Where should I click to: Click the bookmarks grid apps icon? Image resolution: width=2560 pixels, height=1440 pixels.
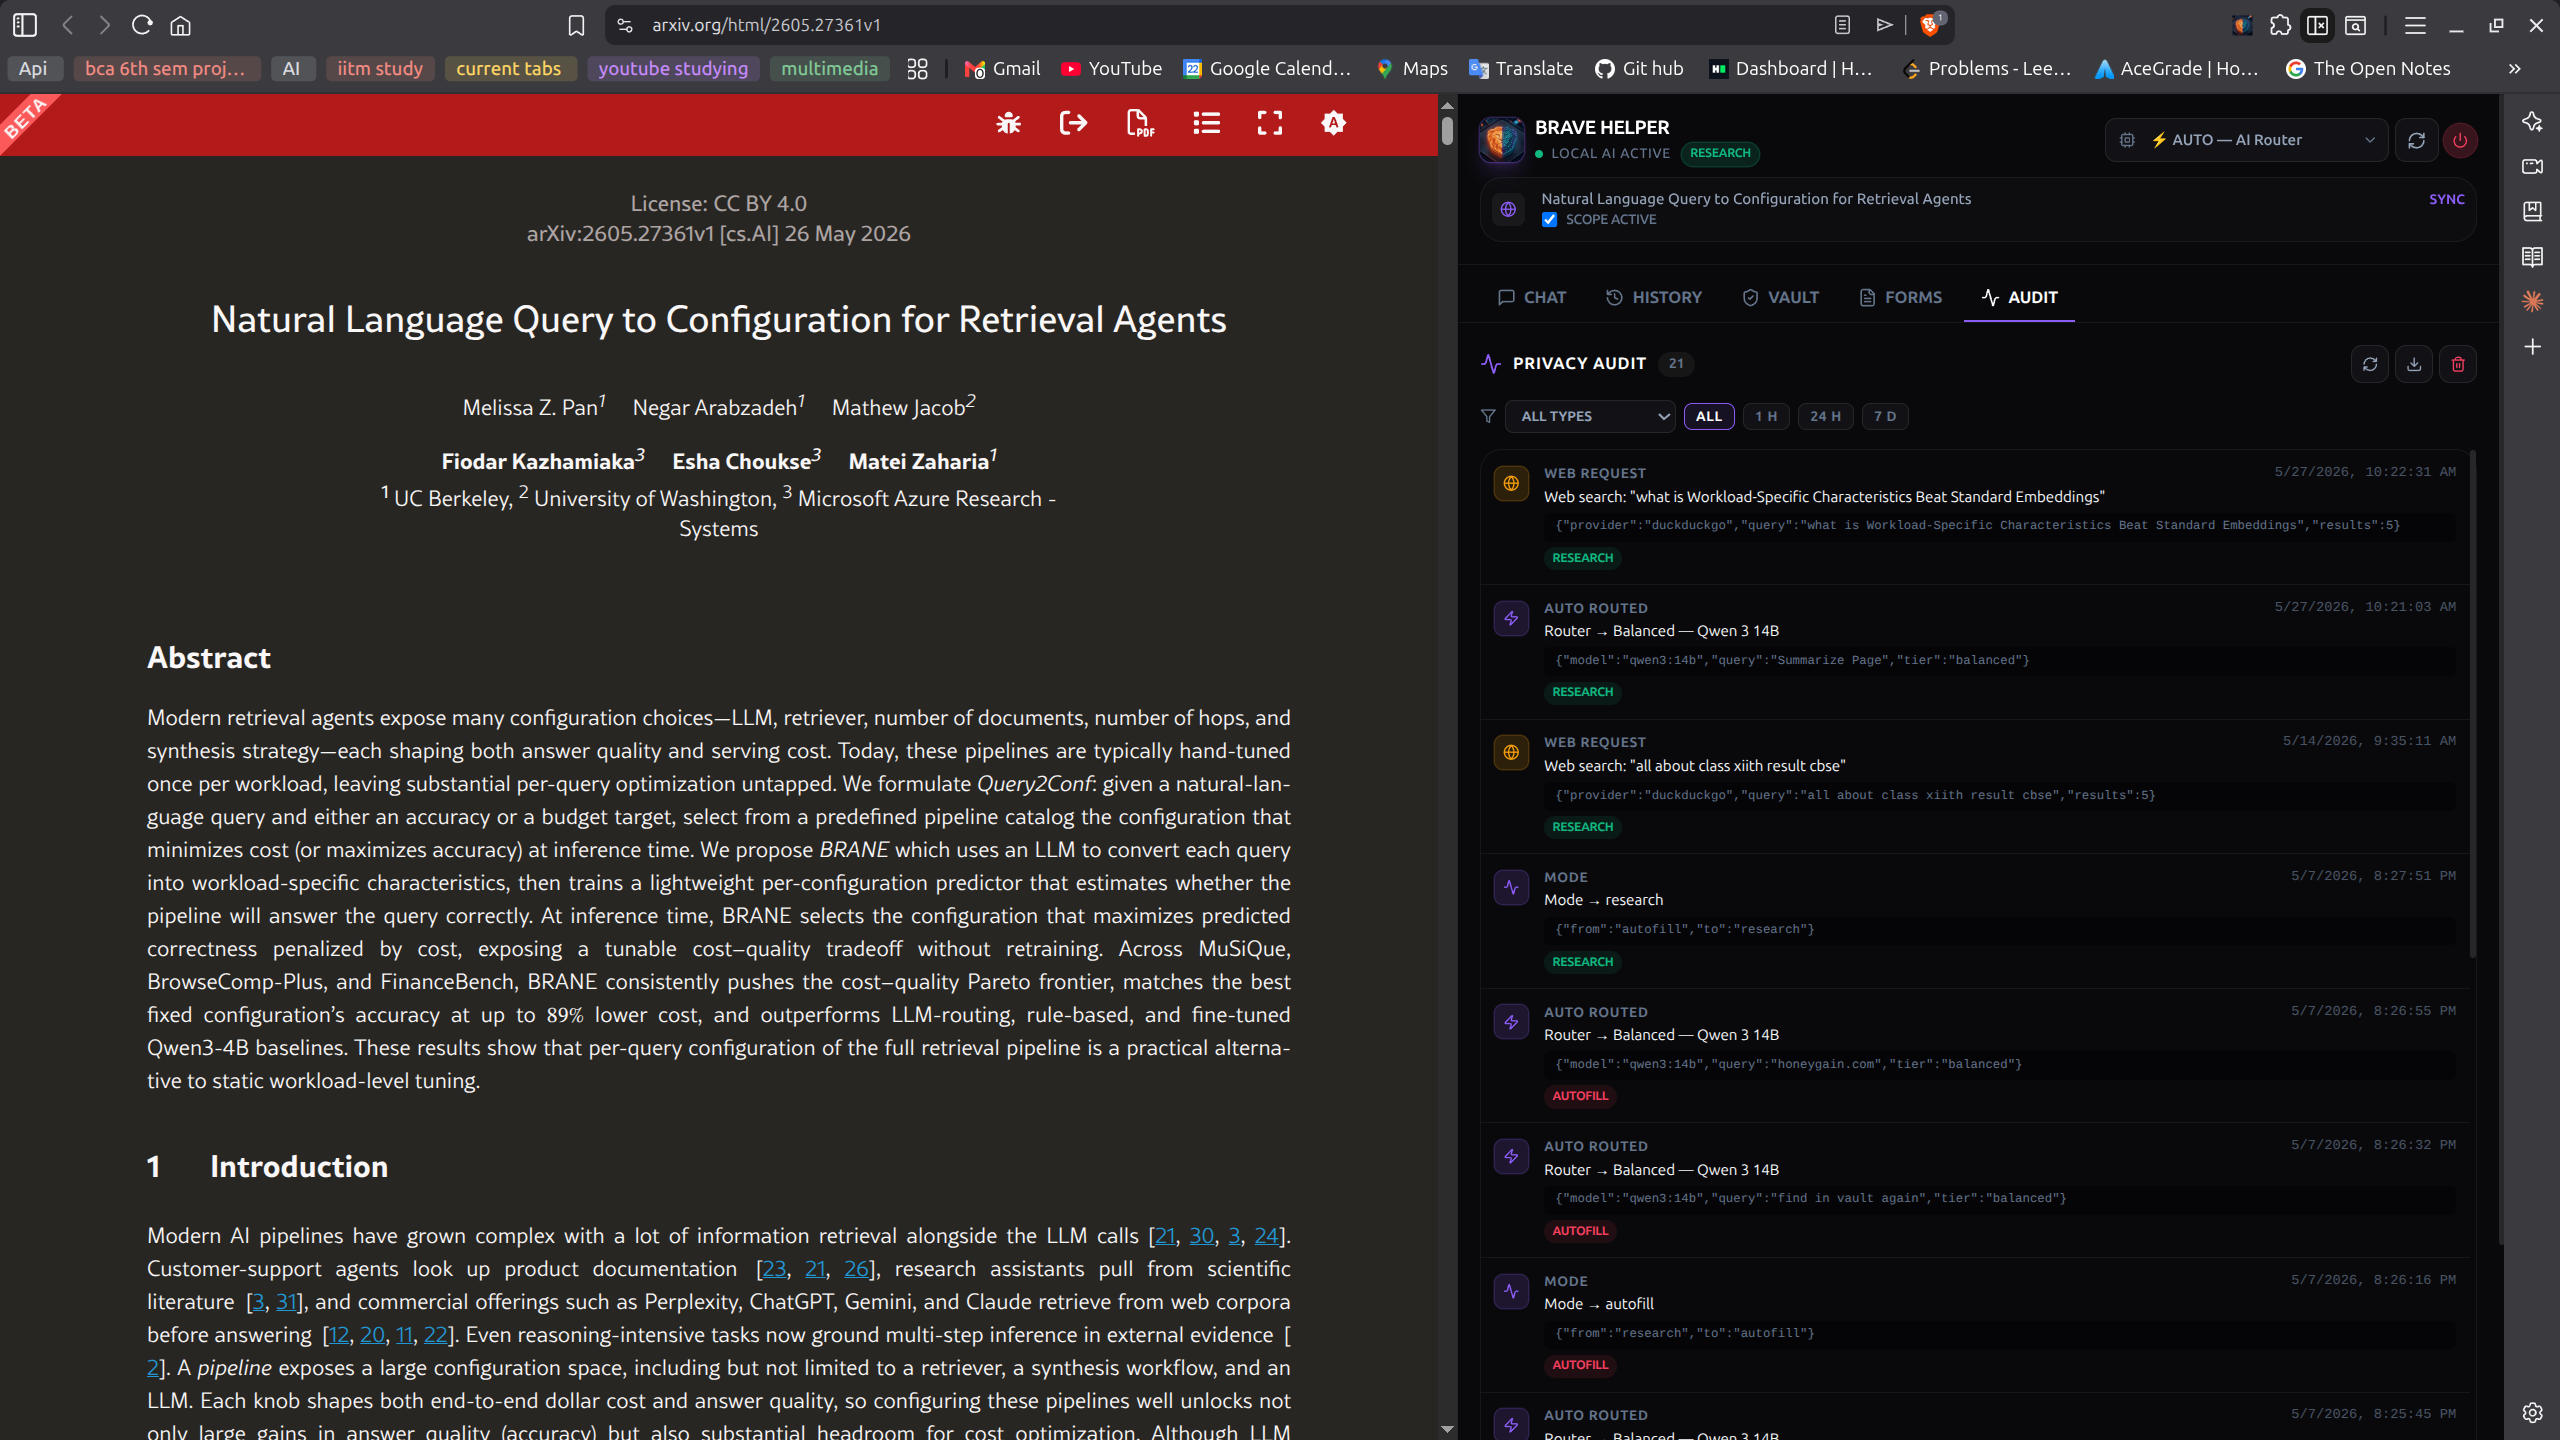pos(917,69)
